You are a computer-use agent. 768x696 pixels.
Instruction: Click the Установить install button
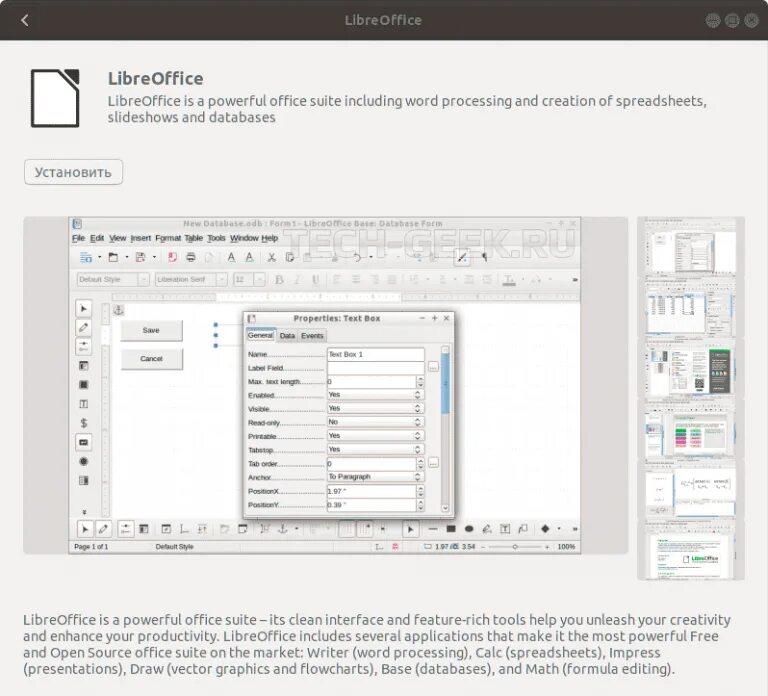[73, 172]
